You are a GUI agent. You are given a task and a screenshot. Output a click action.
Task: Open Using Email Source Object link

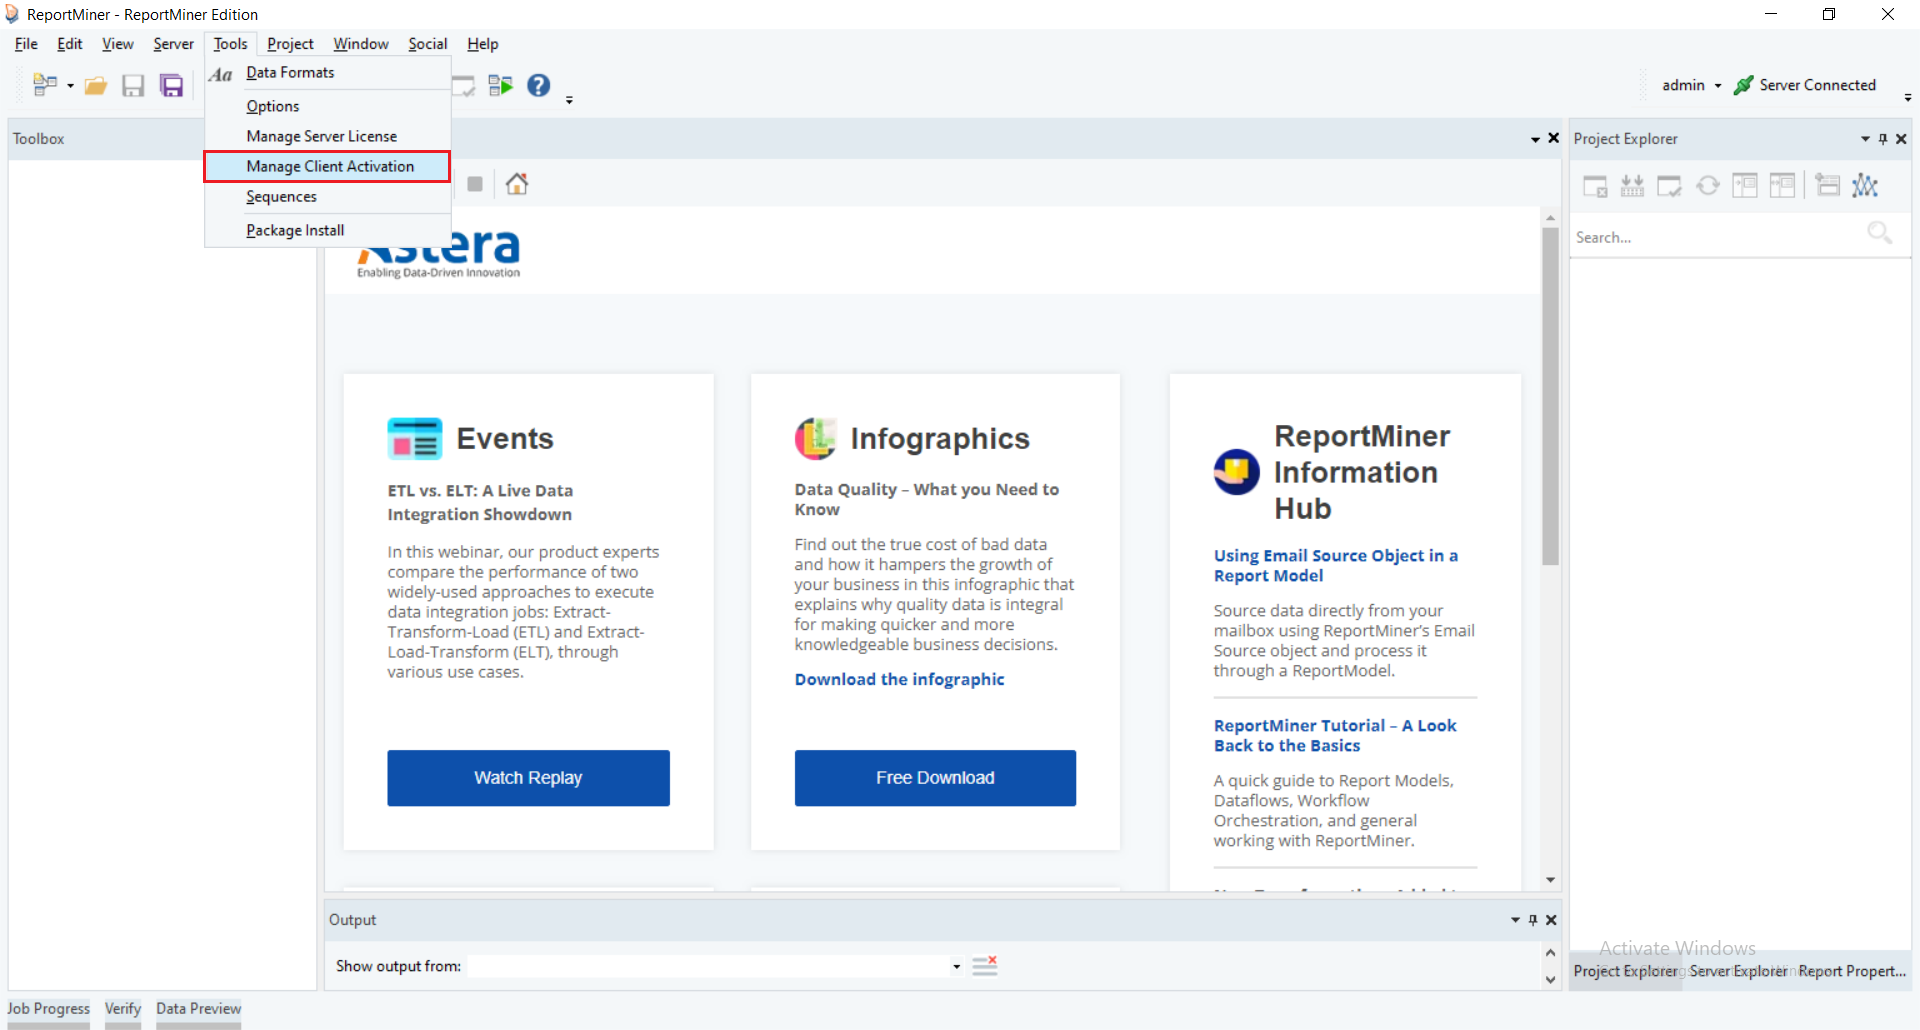(1335, 566)
